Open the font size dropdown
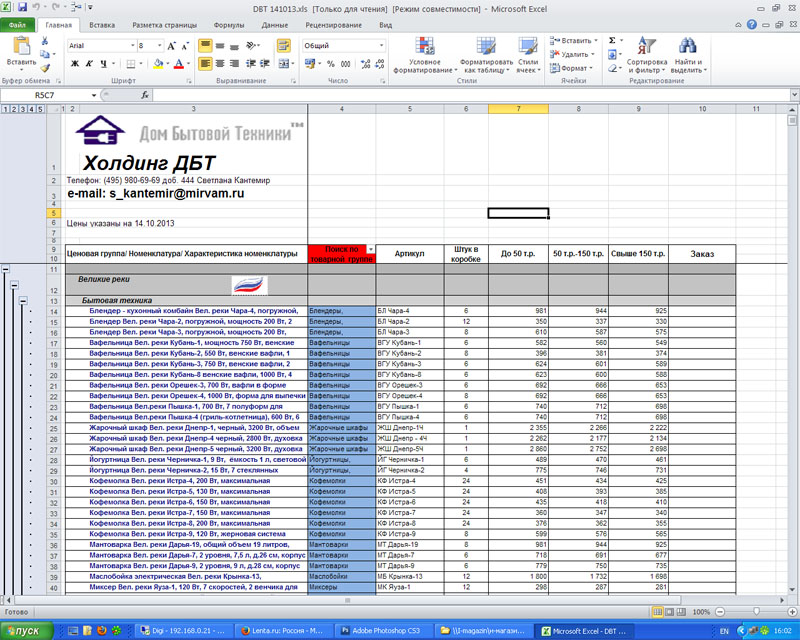Image resolution: width=800 pixels, height=640 pixels. (x=160, y=46)
